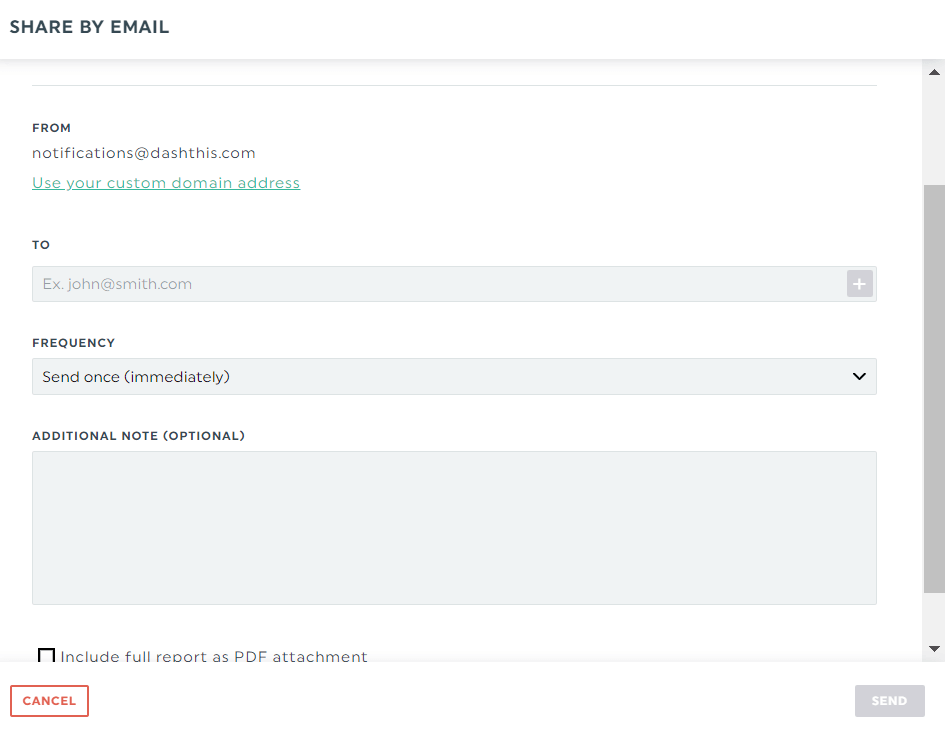The image size is (945, 738).
Task: Open the 'Send once (immediately)' selector
Action: click(454, 377)
